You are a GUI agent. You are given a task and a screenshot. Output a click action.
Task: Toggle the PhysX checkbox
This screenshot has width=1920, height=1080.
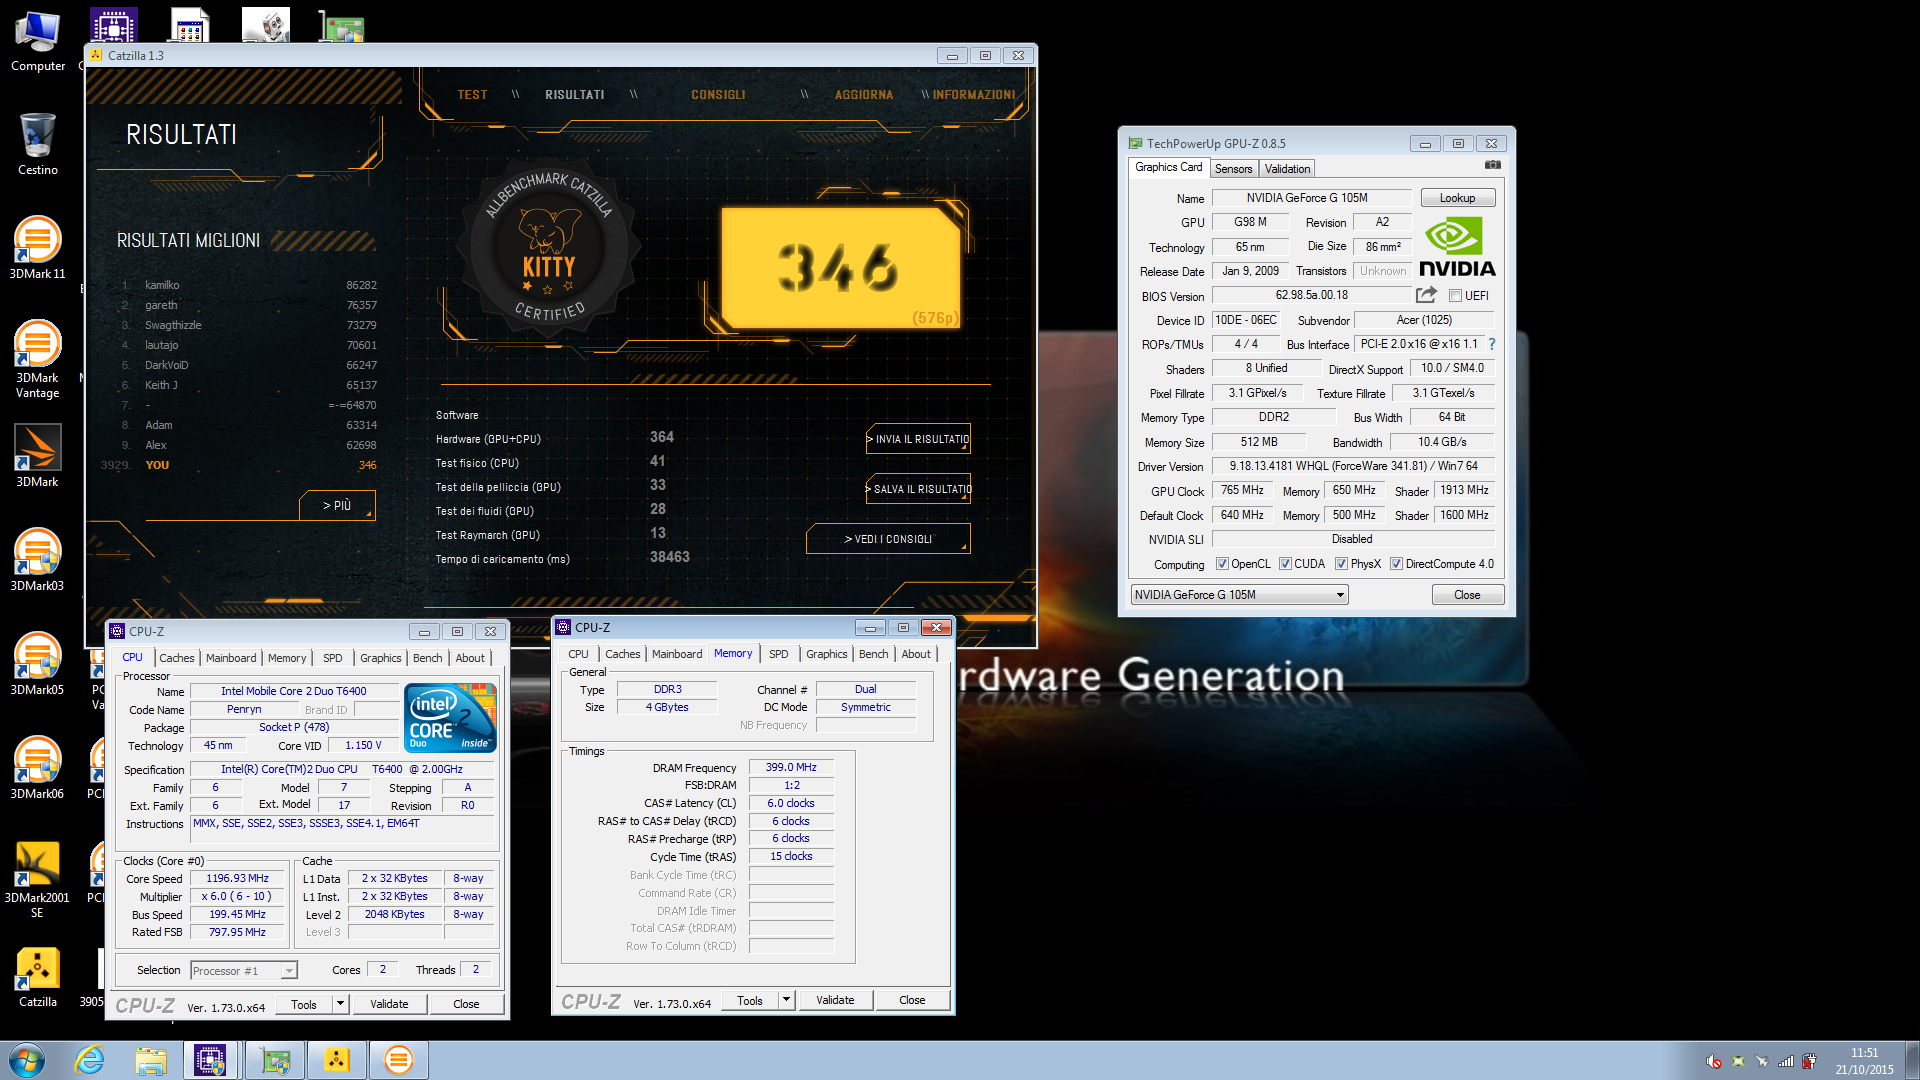[x=1341, y=564]
